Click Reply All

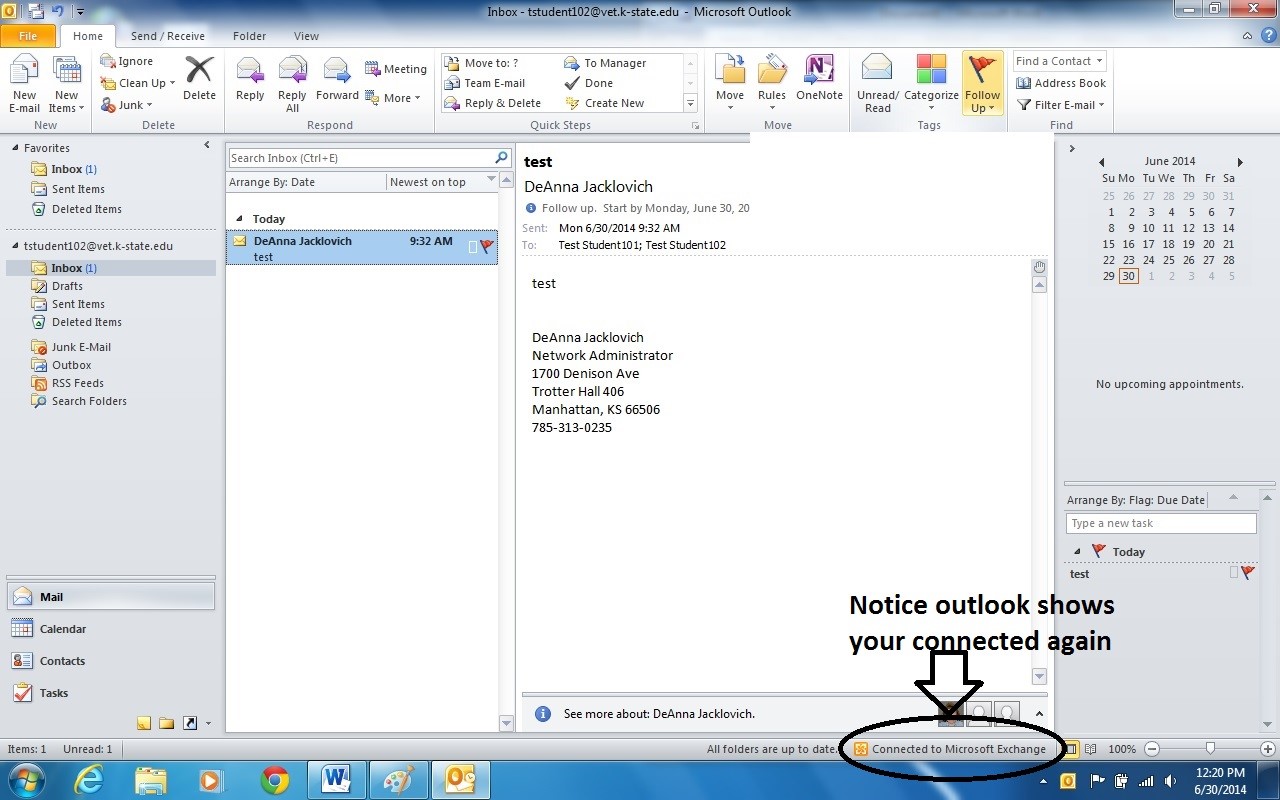(292, 86)
